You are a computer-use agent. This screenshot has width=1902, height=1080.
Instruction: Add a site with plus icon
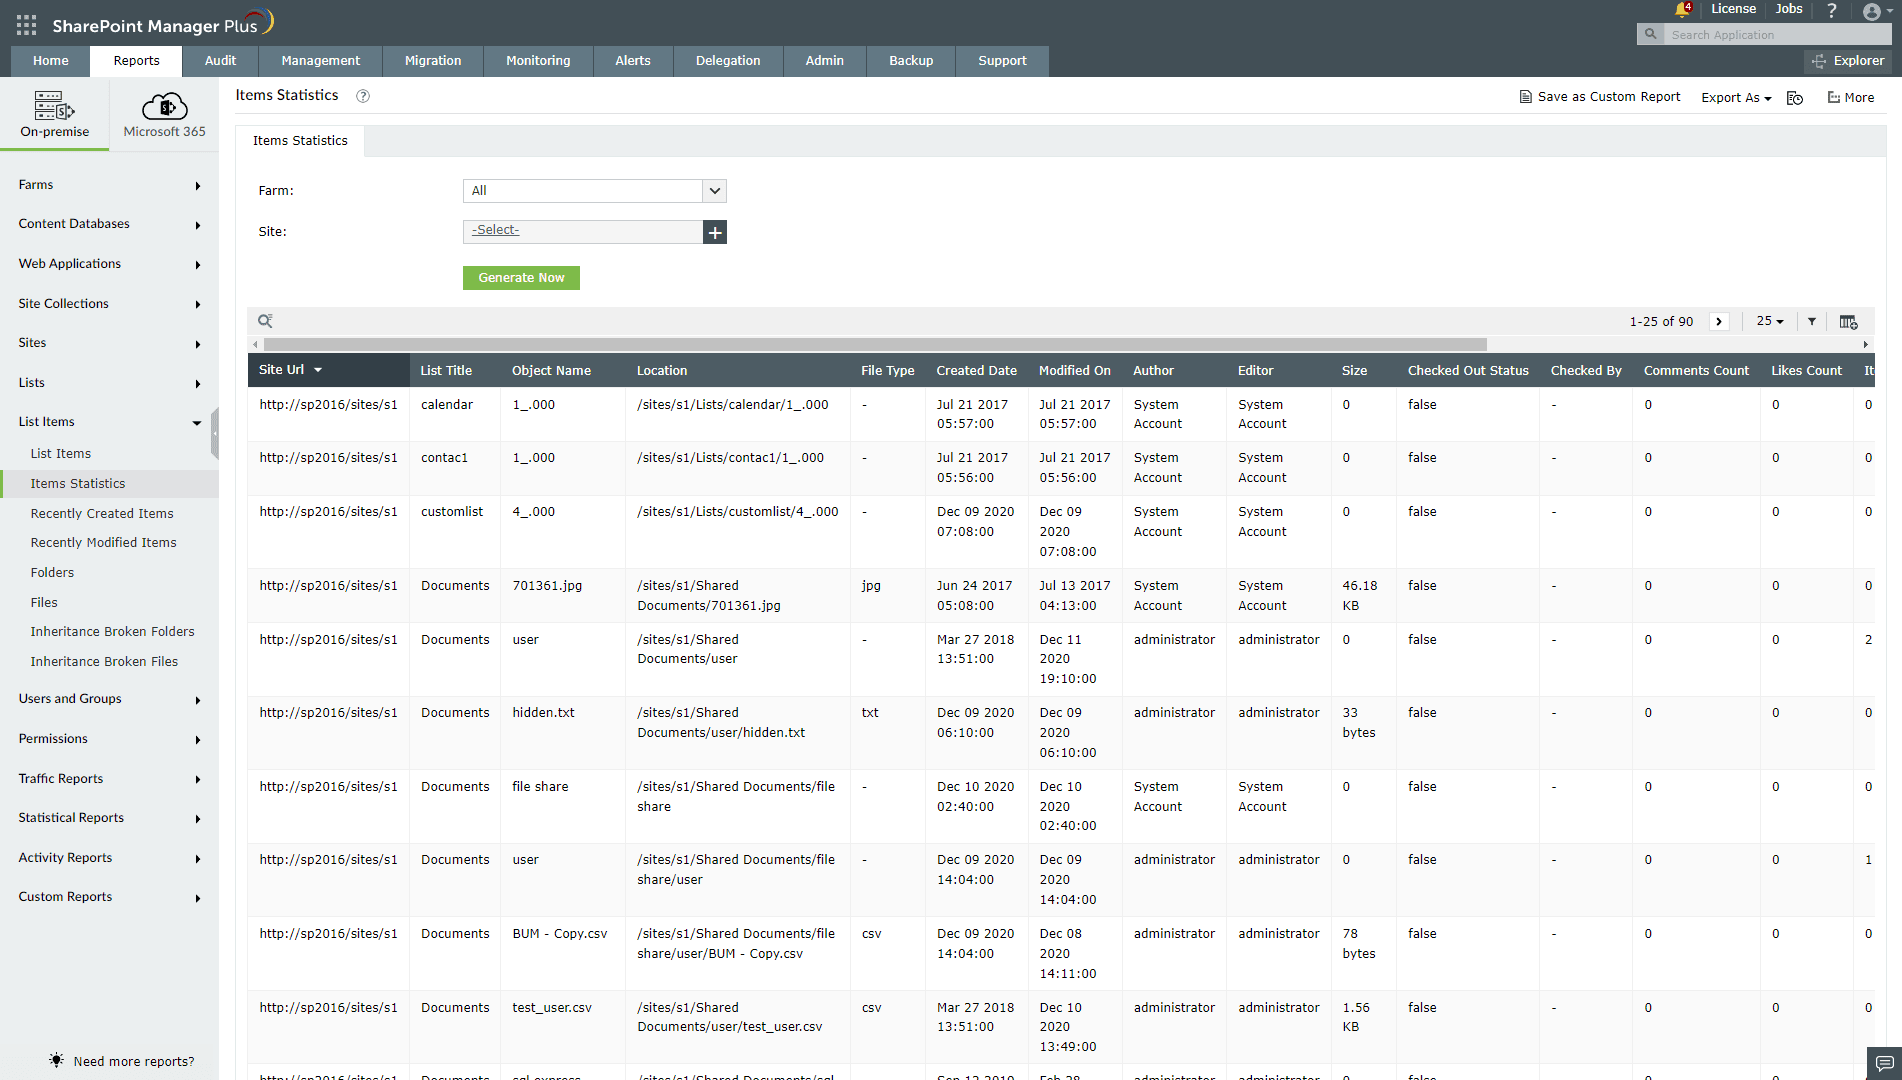pyautogui.click(x=715, y=232)
